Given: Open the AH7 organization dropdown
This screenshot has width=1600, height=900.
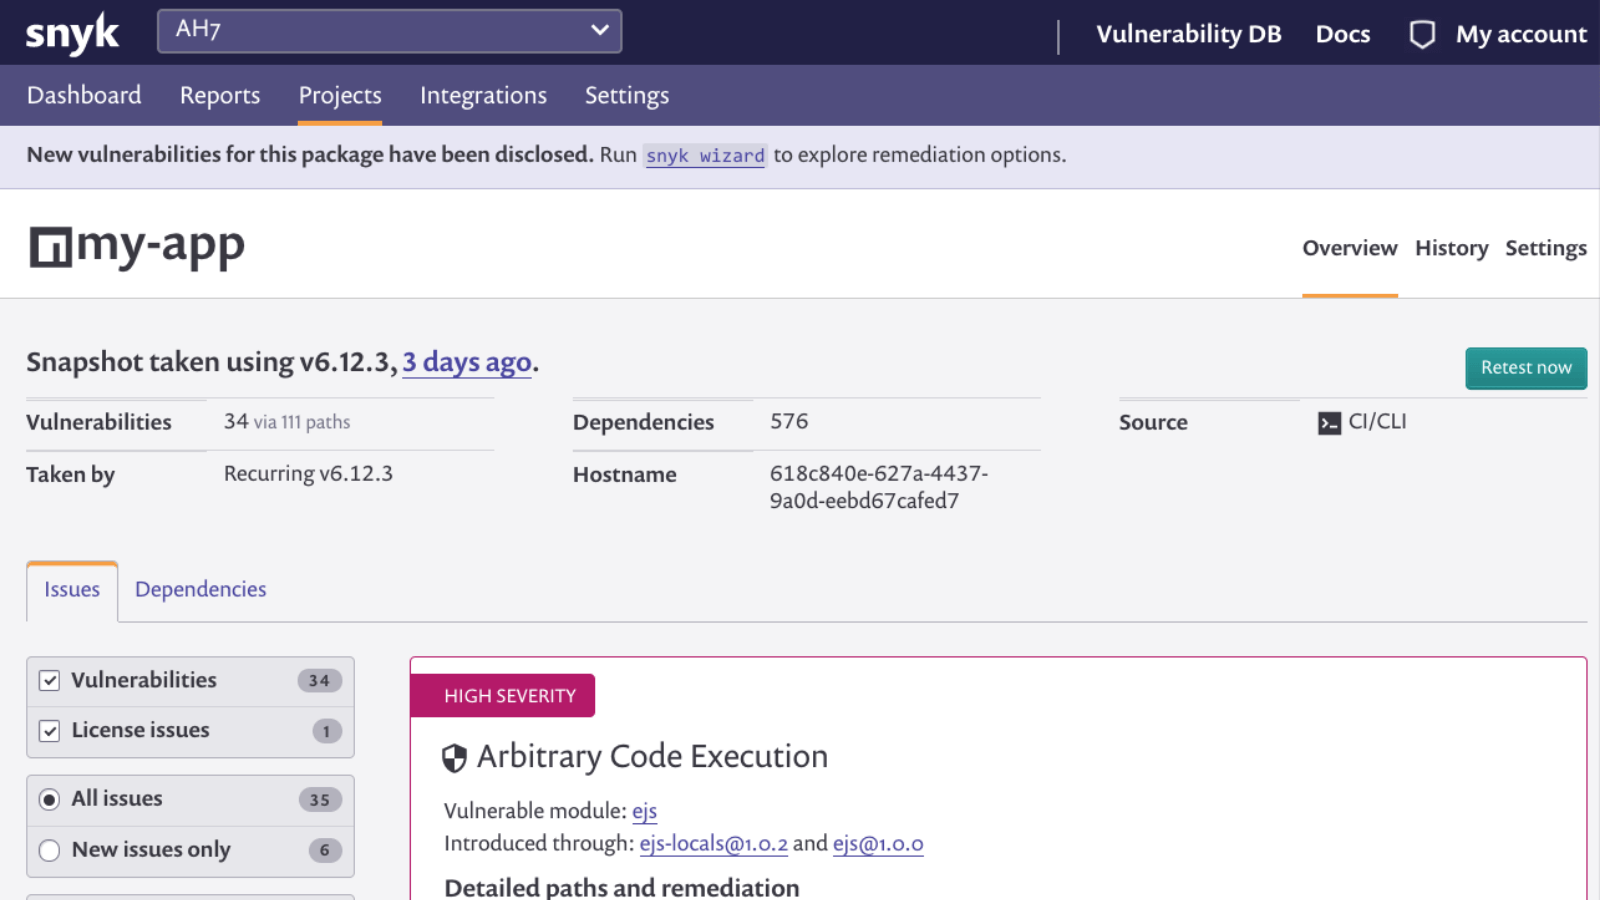Looking at the screenshot, I should (389, 31).
